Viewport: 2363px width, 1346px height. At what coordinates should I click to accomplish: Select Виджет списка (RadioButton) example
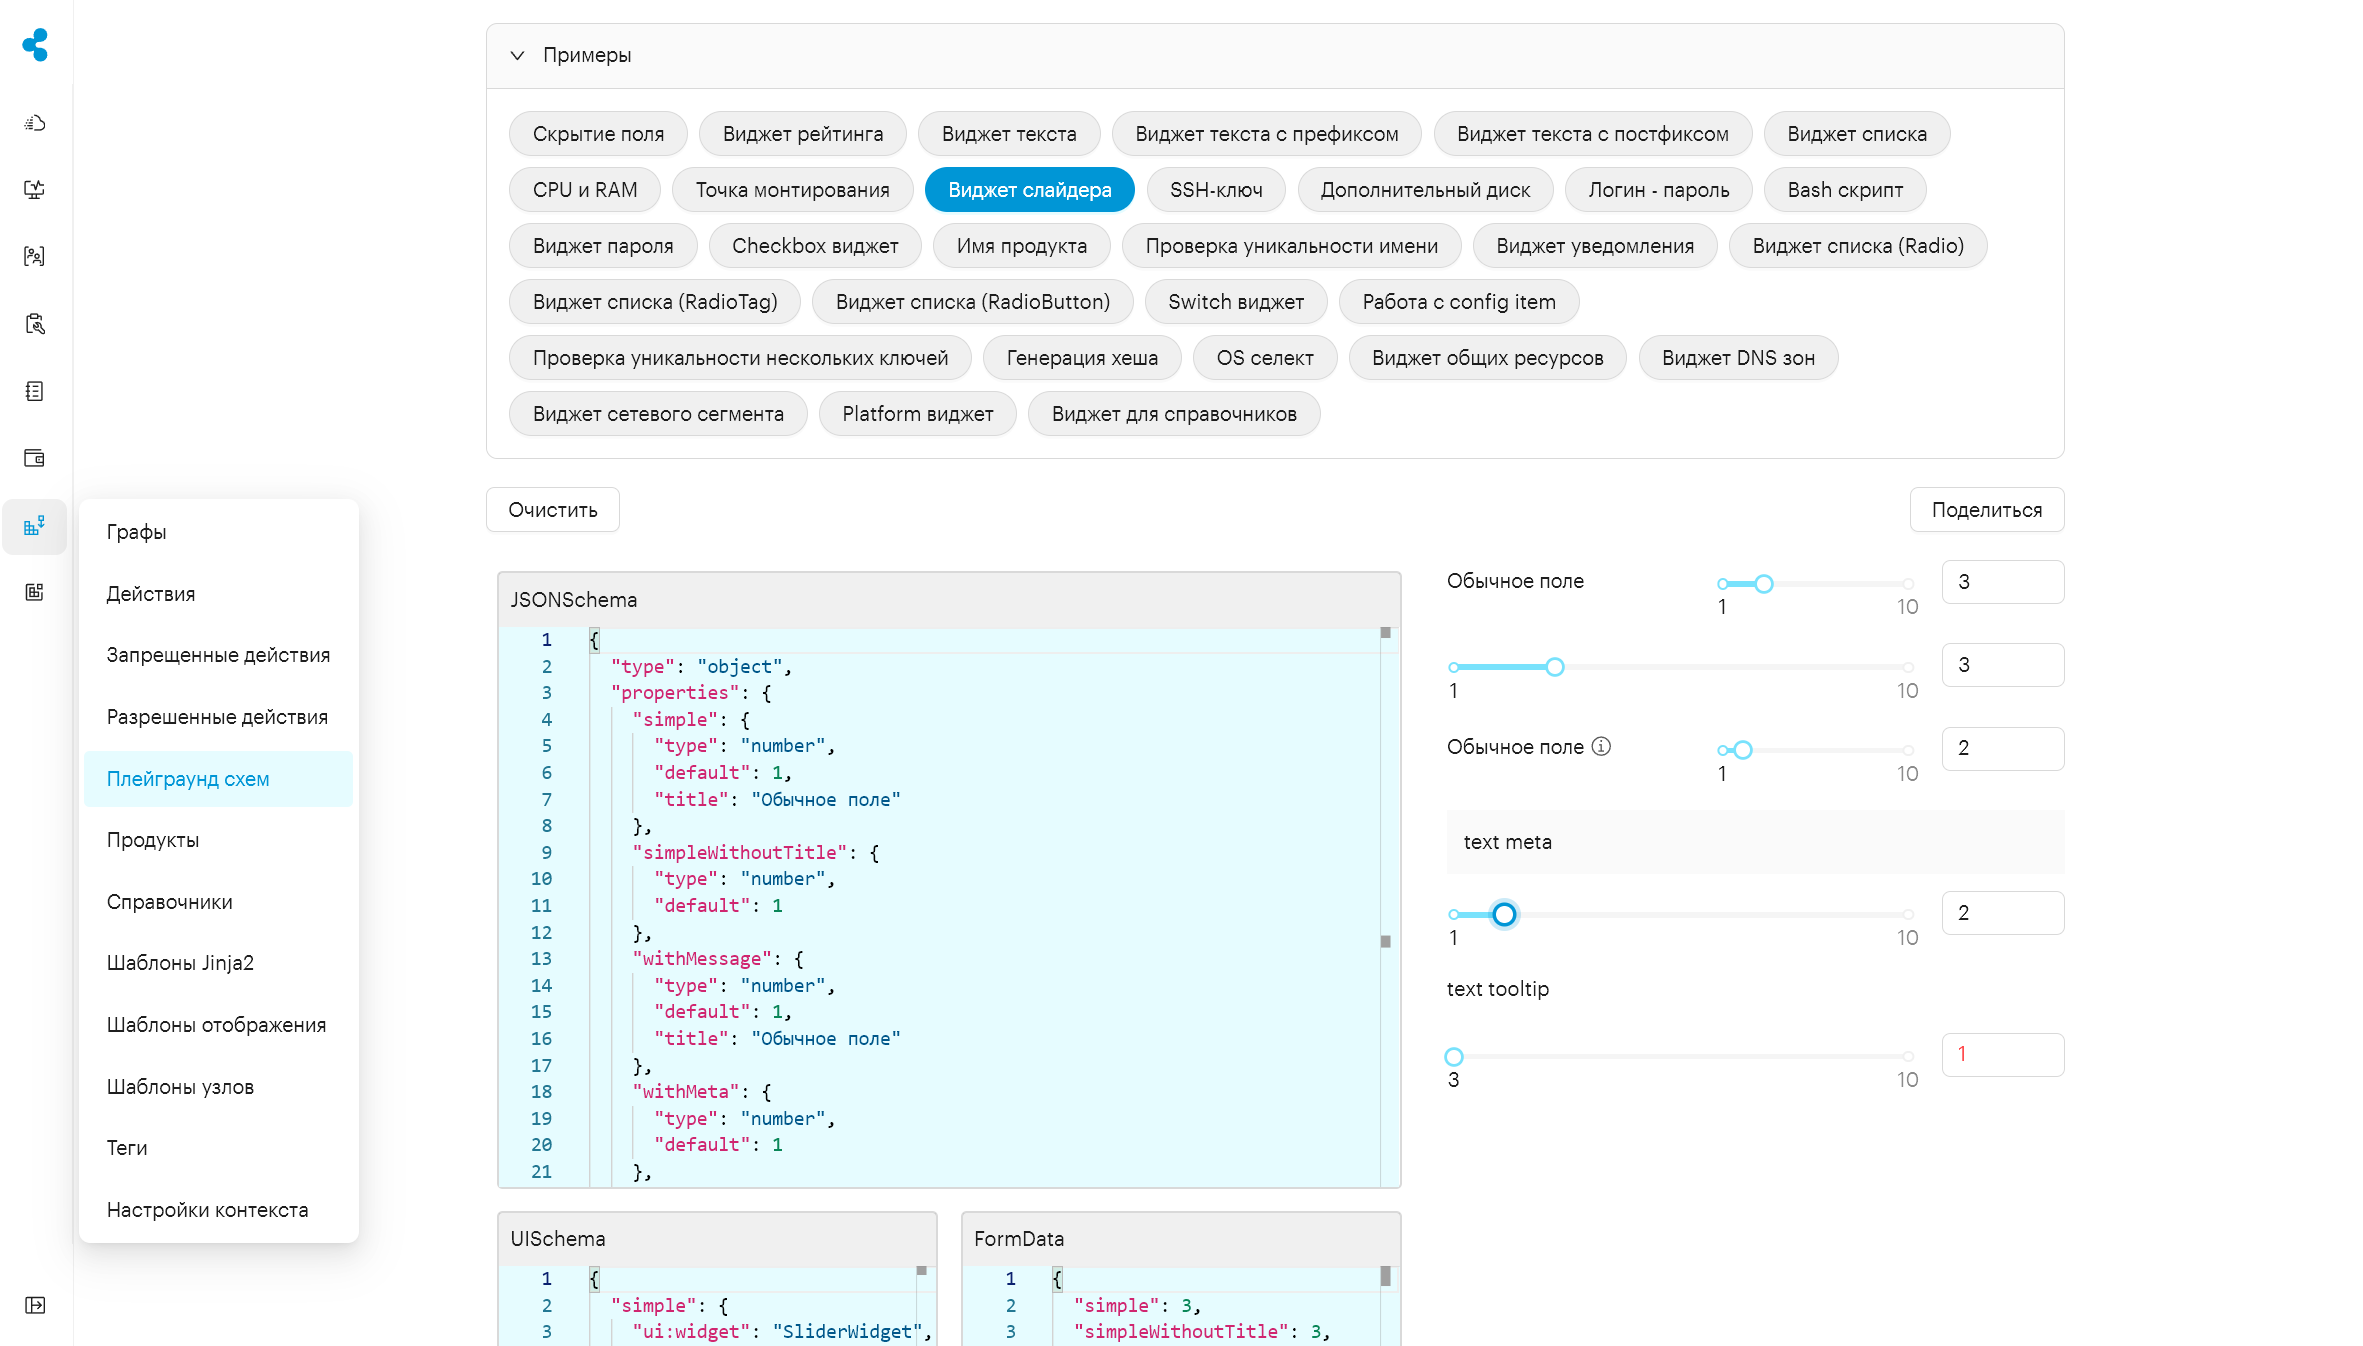[973, 302]
